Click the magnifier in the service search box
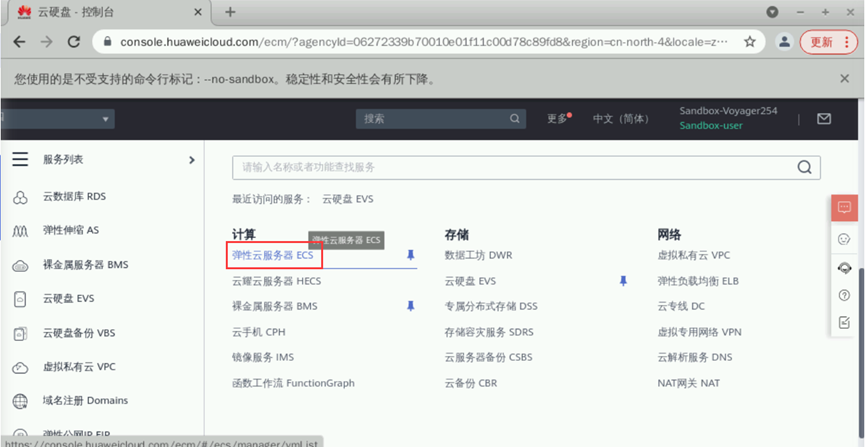This screenshot has width=865, height=447. (x=804, y=167)
